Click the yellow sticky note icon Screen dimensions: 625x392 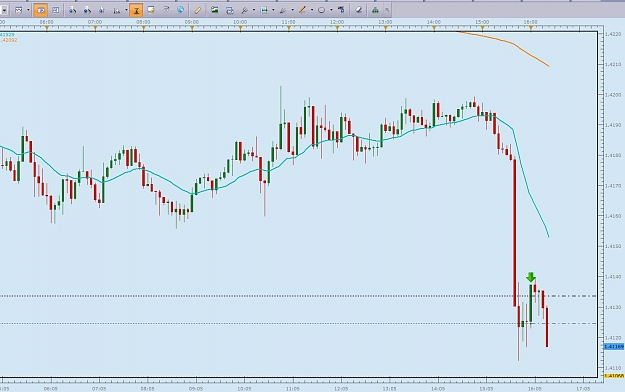pyautogui.click(x=151, y=10)
